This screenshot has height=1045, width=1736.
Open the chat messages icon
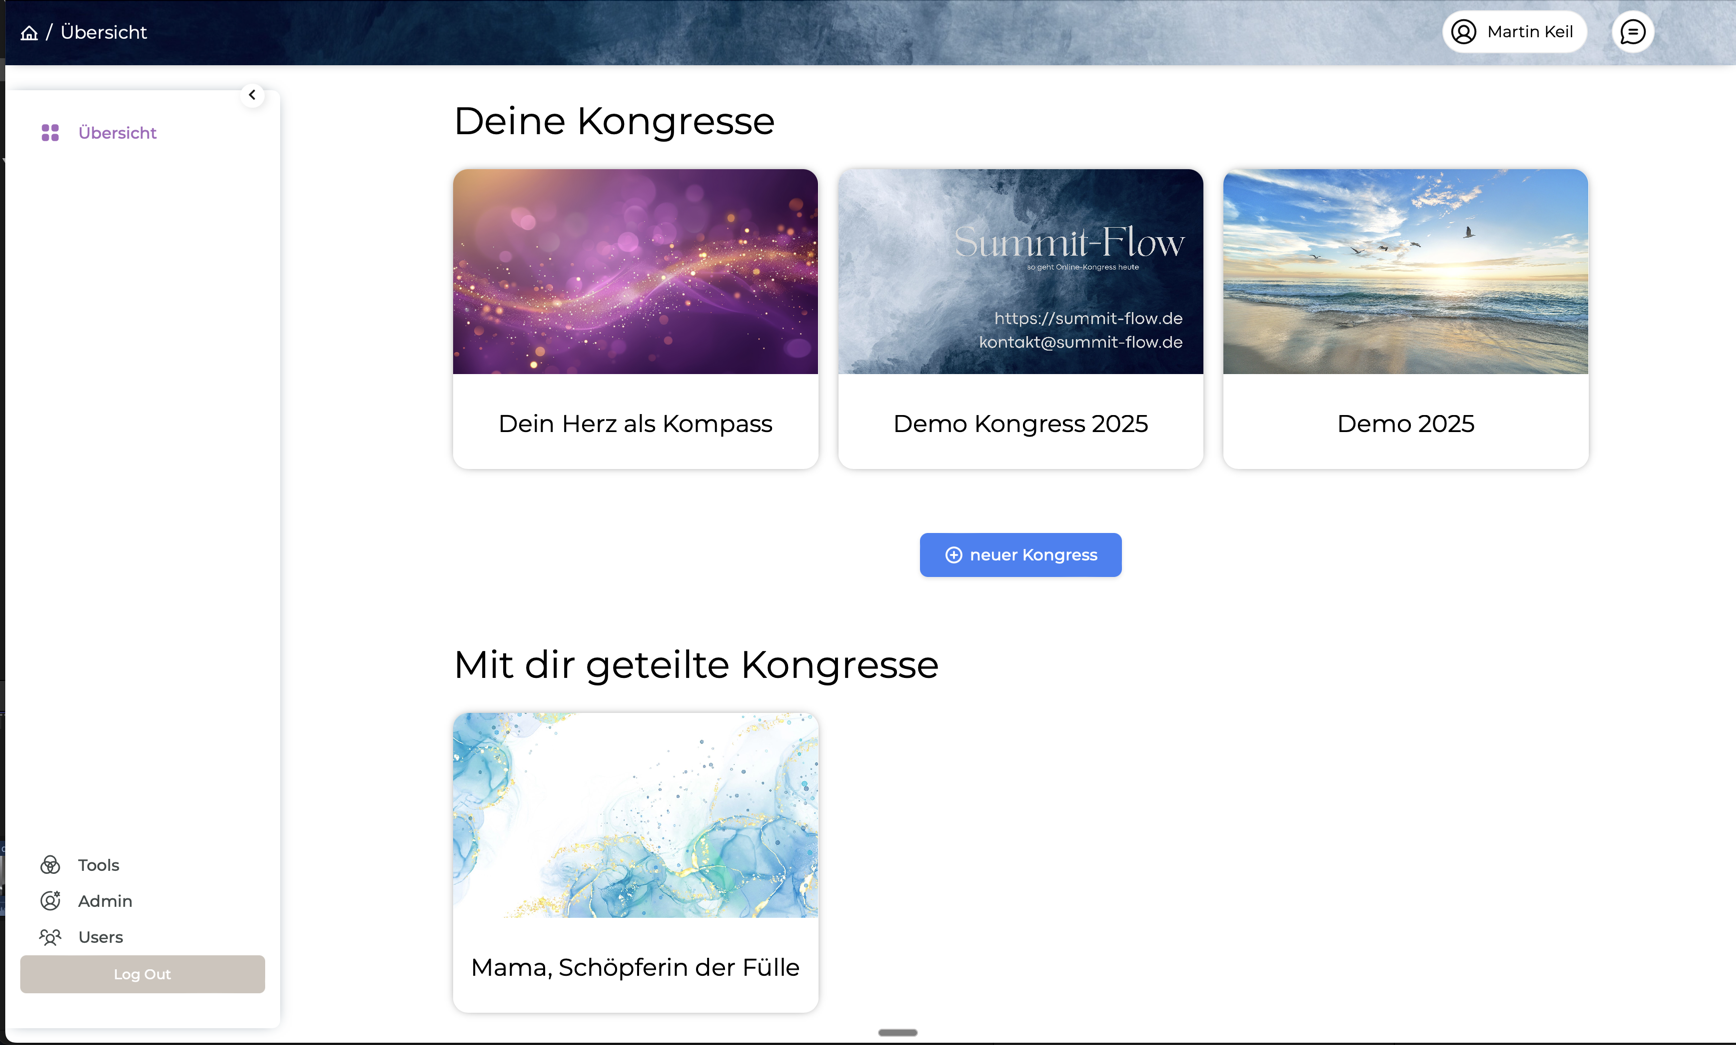pyautogui.click(x=1632, y=32)
